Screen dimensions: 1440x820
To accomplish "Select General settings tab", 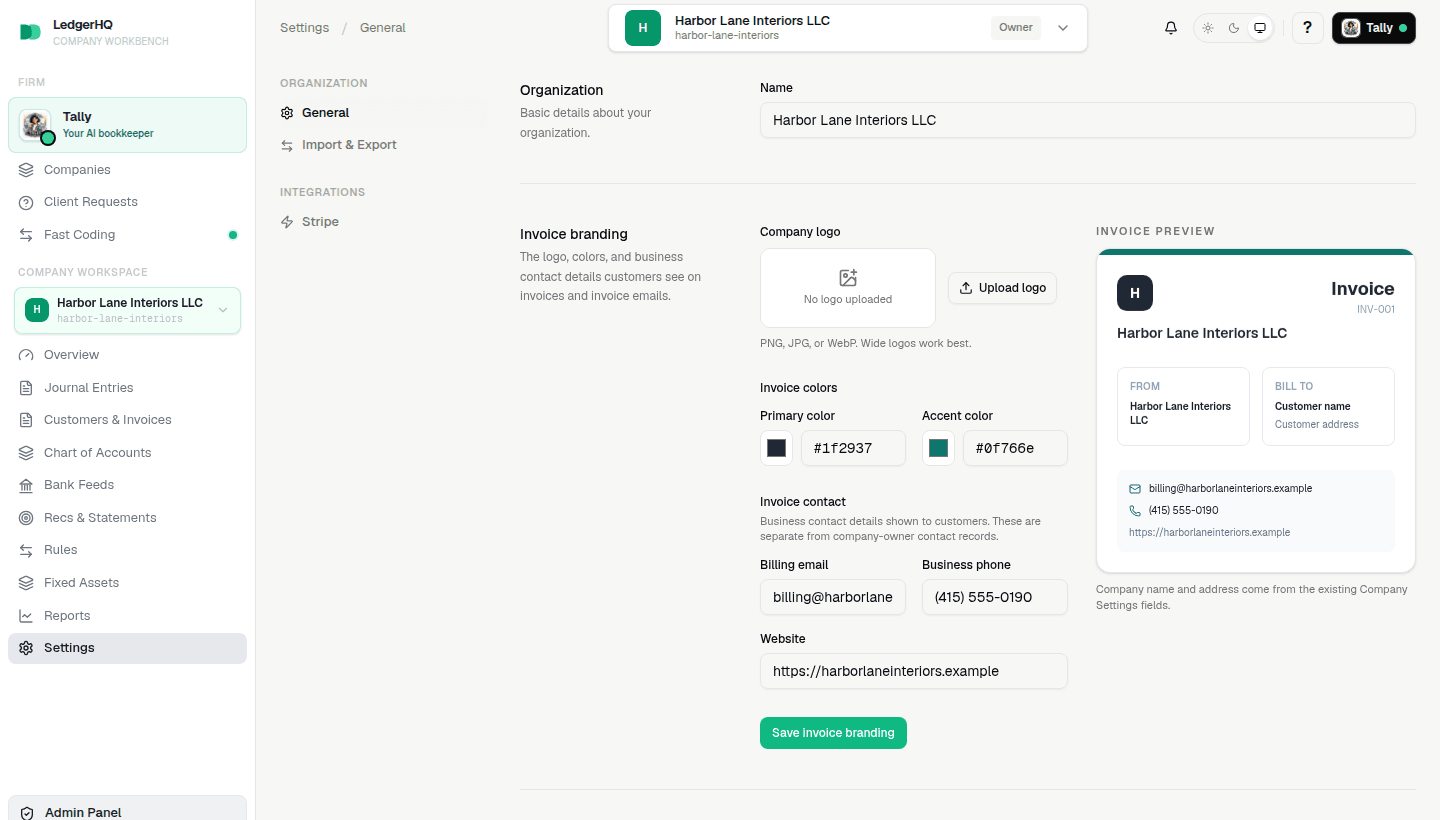I will point(383,113).
